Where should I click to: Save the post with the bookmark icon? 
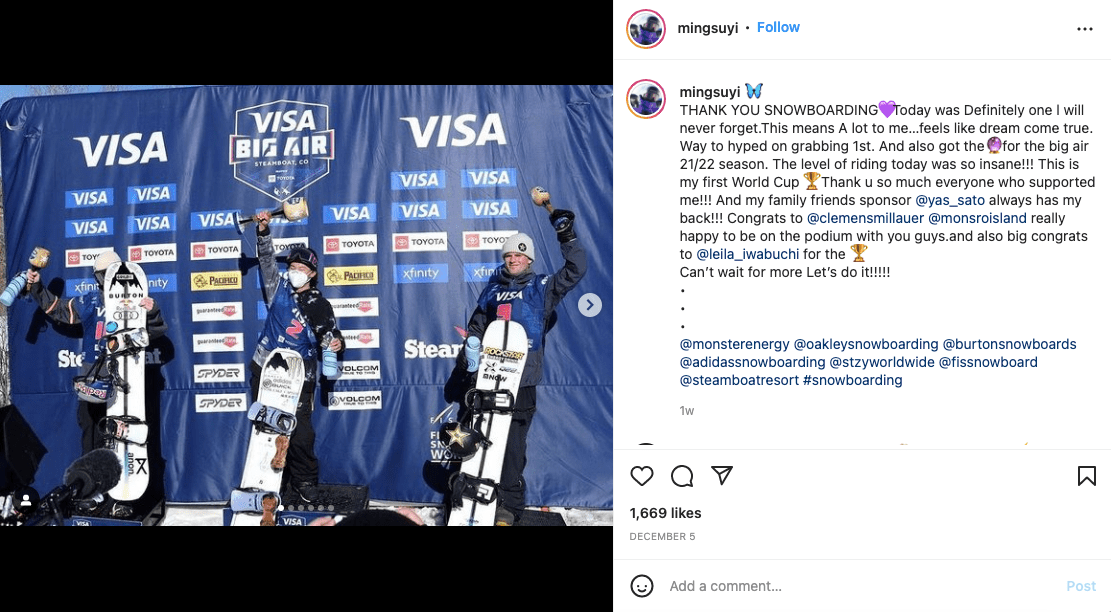tap(1086, 476)
